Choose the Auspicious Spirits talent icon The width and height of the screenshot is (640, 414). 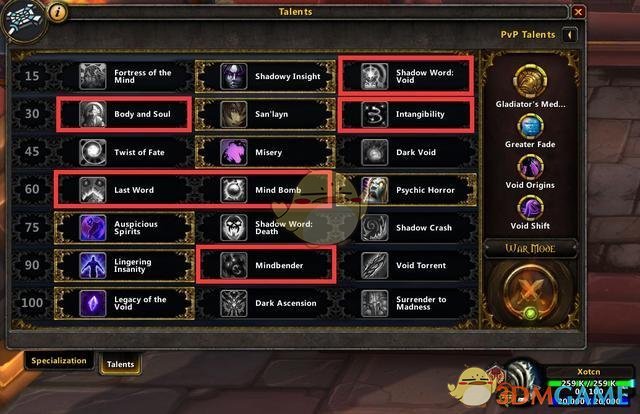[93, 228]
